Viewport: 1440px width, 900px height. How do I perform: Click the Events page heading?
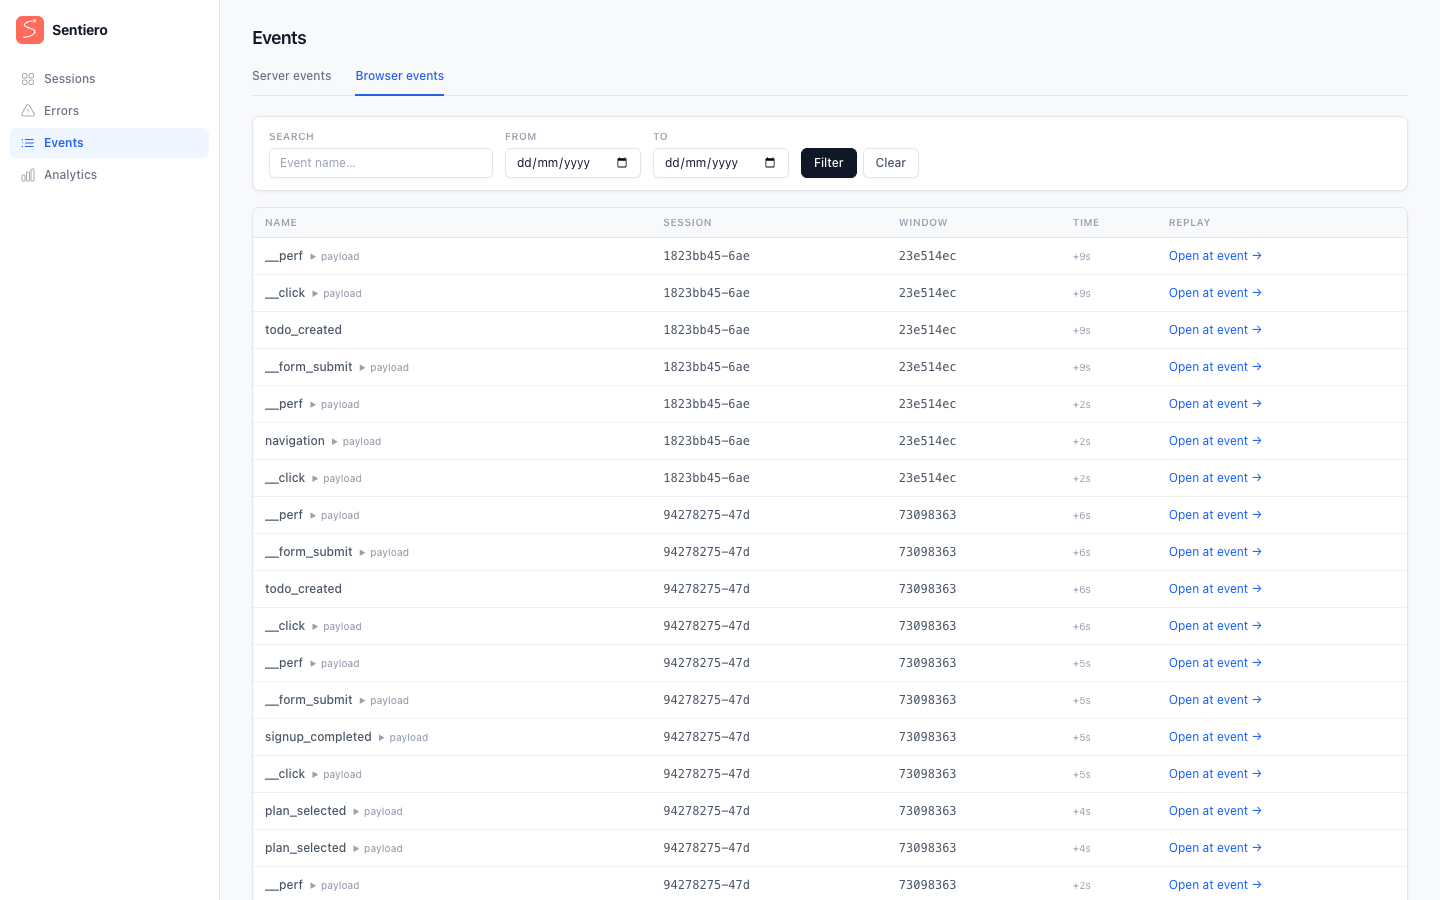click(279, 38)
